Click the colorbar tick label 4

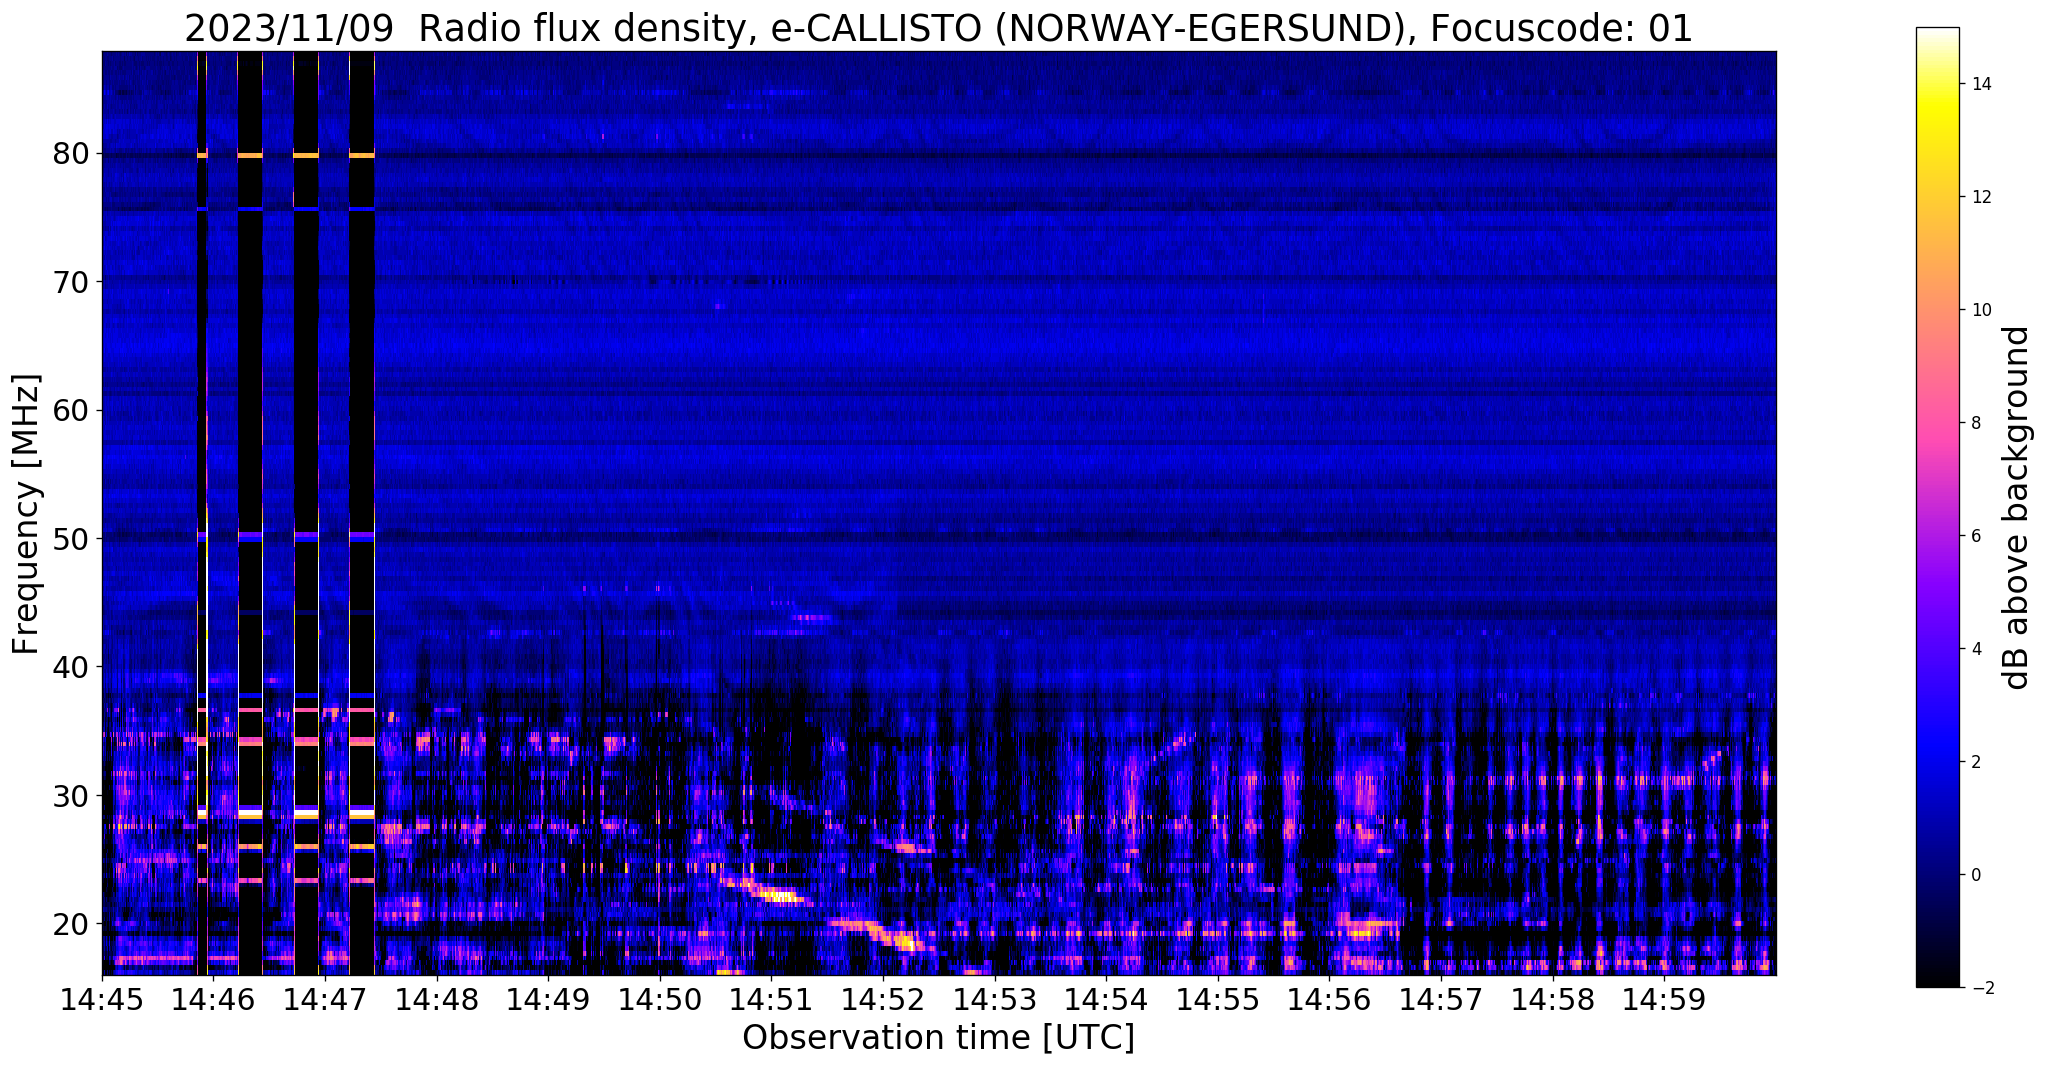(1974, 649)
